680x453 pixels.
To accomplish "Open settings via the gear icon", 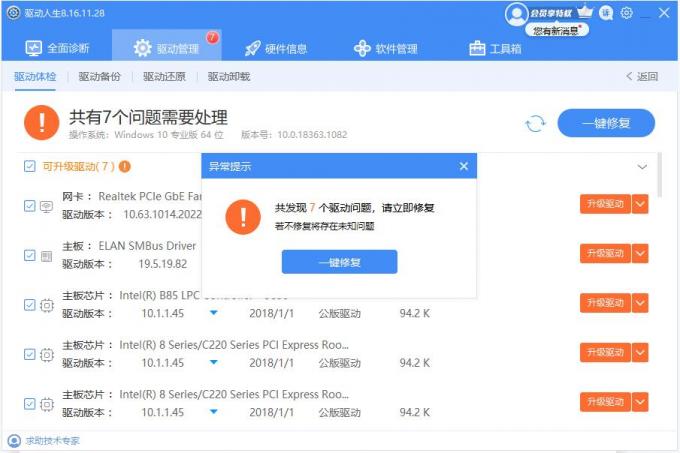I will 626,13.
